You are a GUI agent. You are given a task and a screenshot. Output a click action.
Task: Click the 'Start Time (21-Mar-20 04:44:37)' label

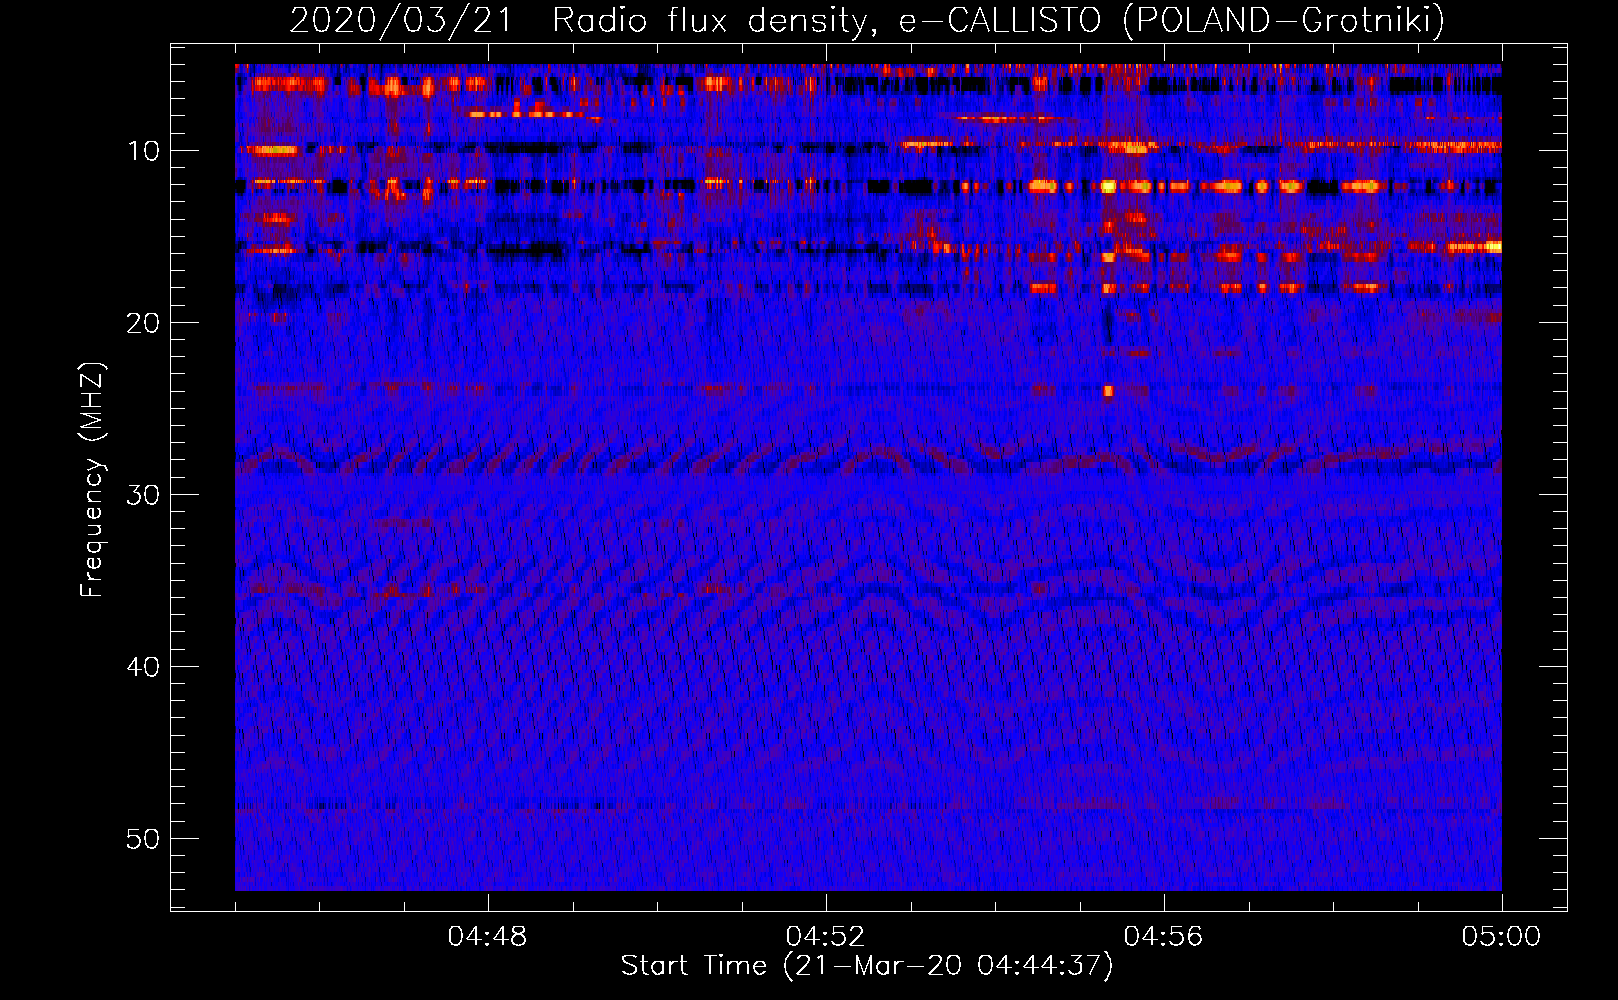[867, 966]
